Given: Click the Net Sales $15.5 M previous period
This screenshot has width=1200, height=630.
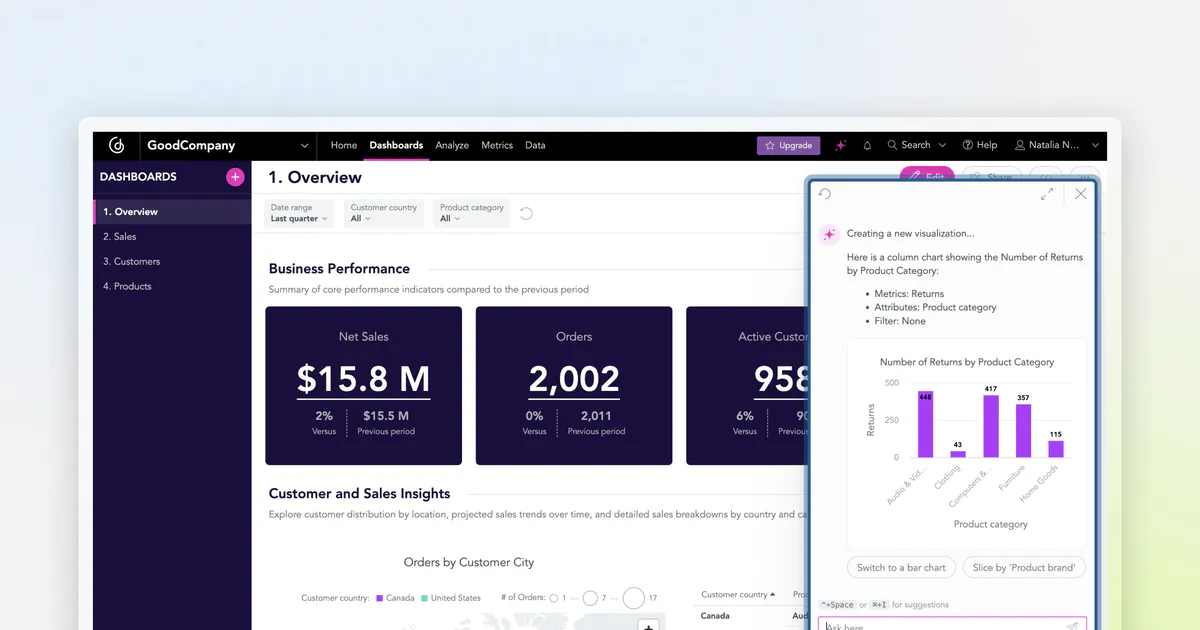Looking at the screenshot, I should coord(386,416).
